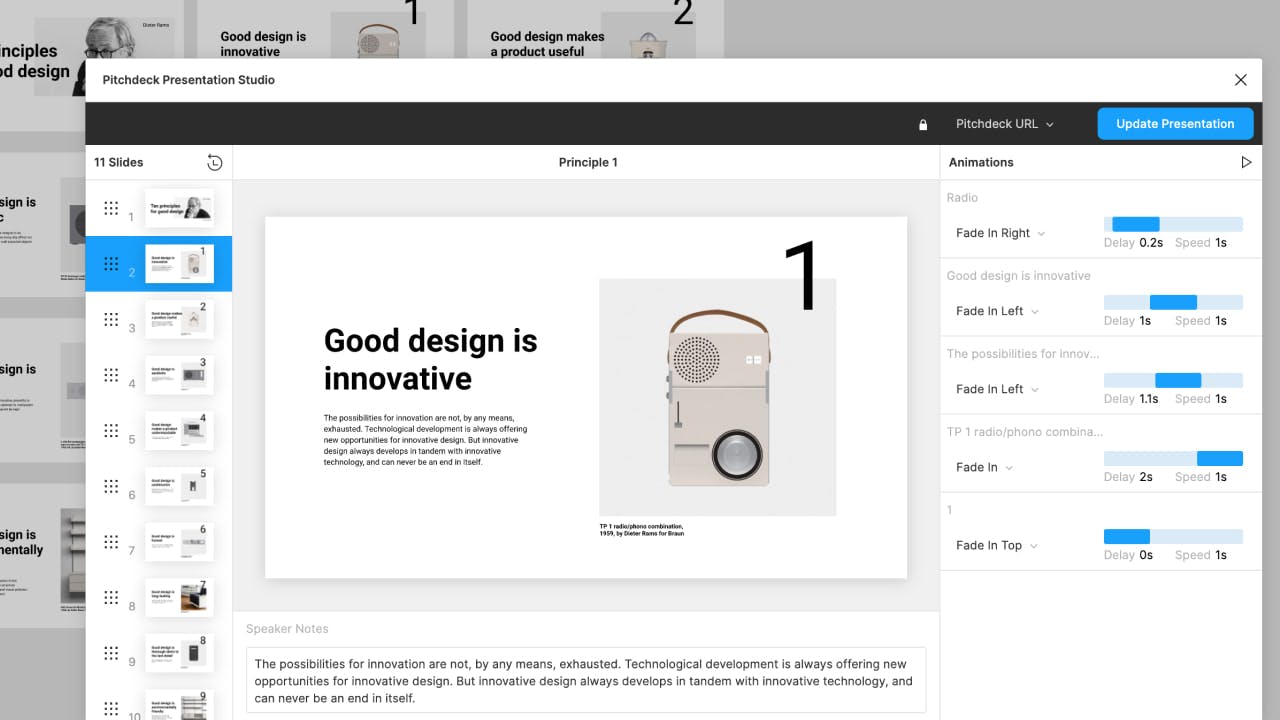Viewport: 1280px width, 720px height.
Task: Click the slide history clock icon
Action: tap(214, 162)
